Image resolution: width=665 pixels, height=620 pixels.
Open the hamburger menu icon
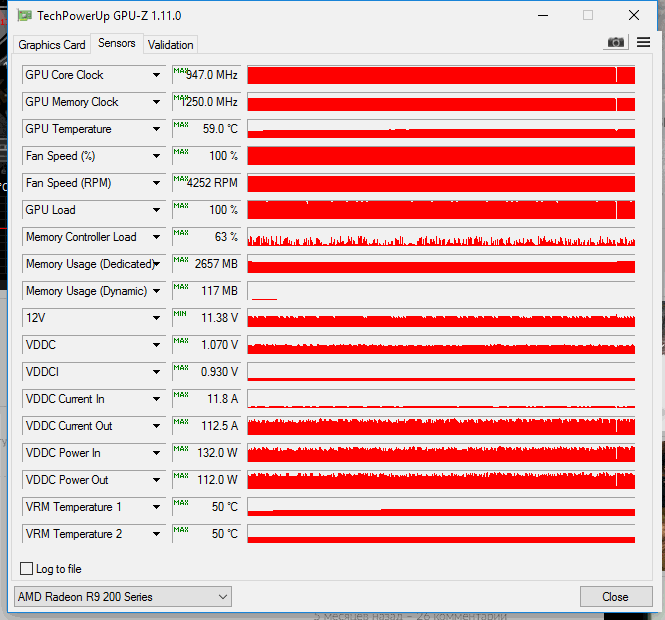643,42
